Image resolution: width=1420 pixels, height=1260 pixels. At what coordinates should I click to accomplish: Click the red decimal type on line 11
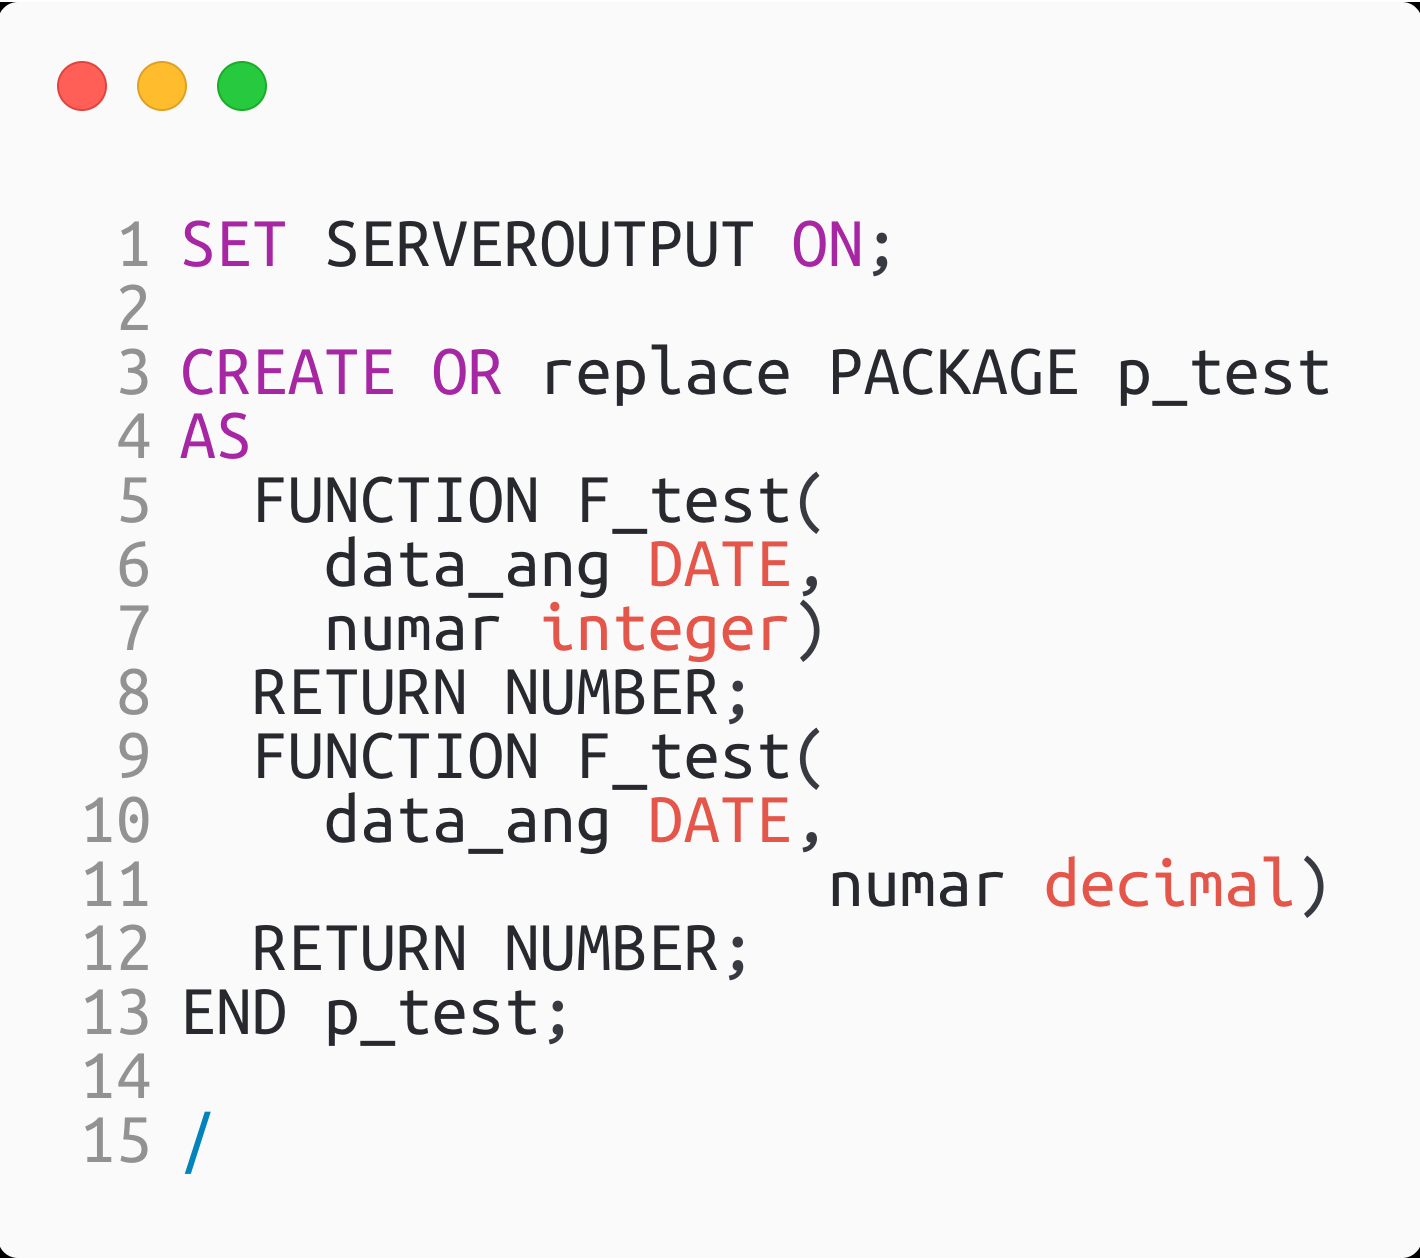[1170, 886]
